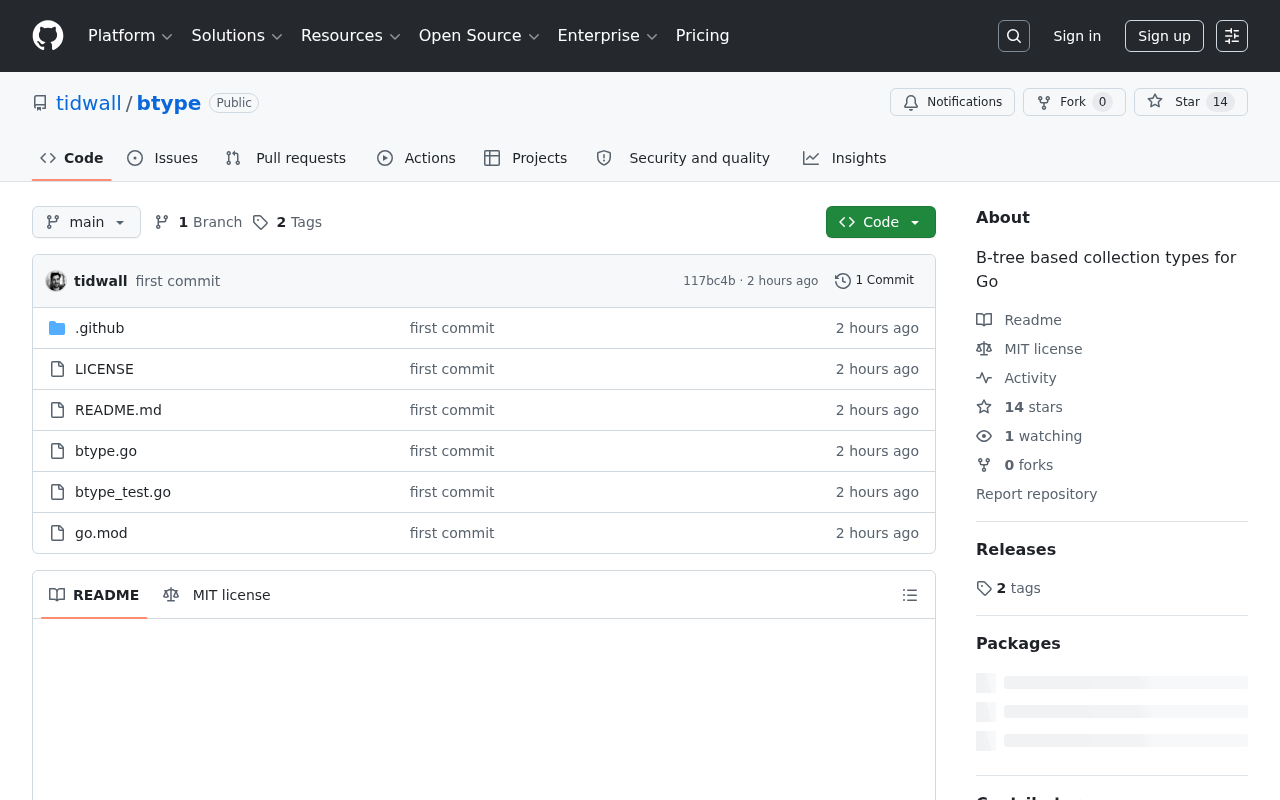The height and width of the screenshot is (800, 1280).
Task: Select the README tab
Action: 94,595
